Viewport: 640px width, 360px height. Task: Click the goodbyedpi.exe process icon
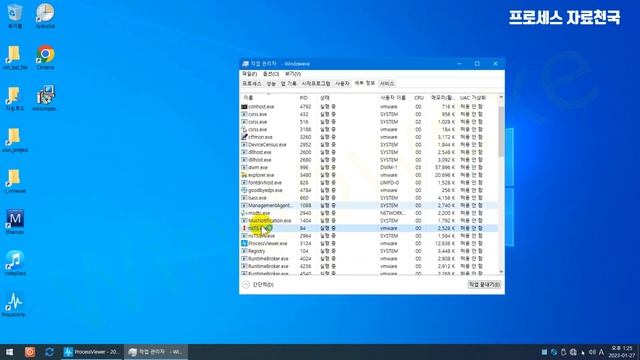[x=244, y=190]
